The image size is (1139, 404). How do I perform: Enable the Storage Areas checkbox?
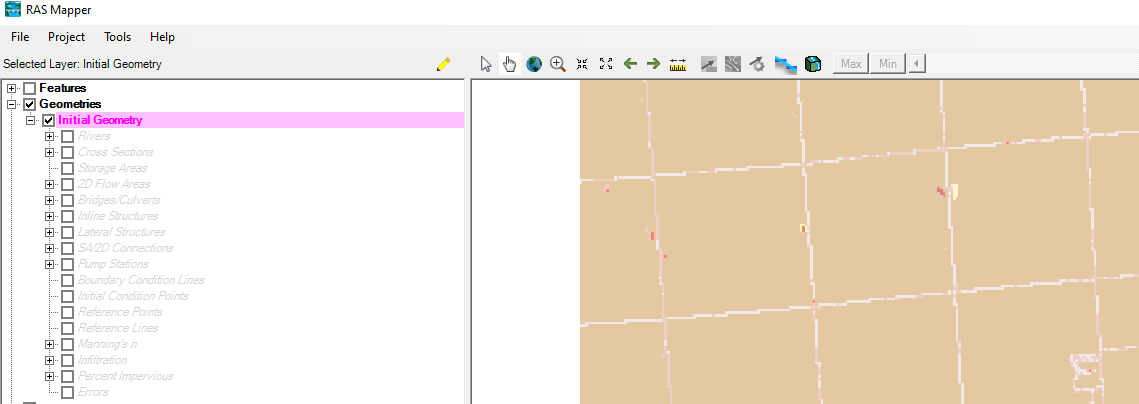click(68, 168)
